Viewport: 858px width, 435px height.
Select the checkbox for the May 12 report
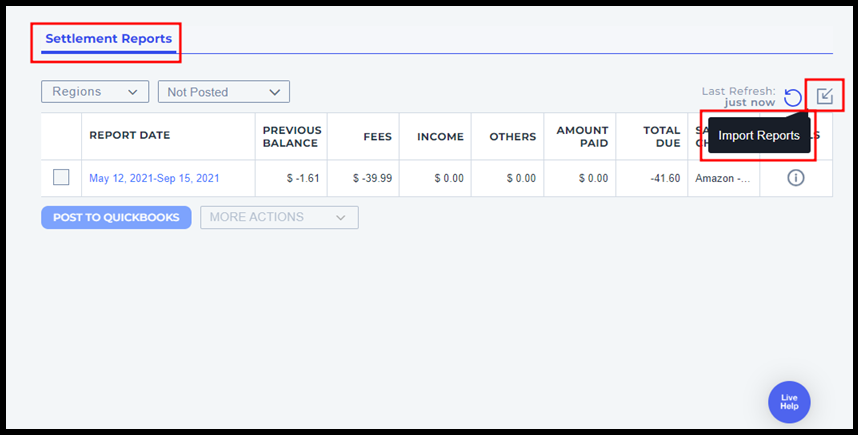pyautogui.click(x=61, y=178)
